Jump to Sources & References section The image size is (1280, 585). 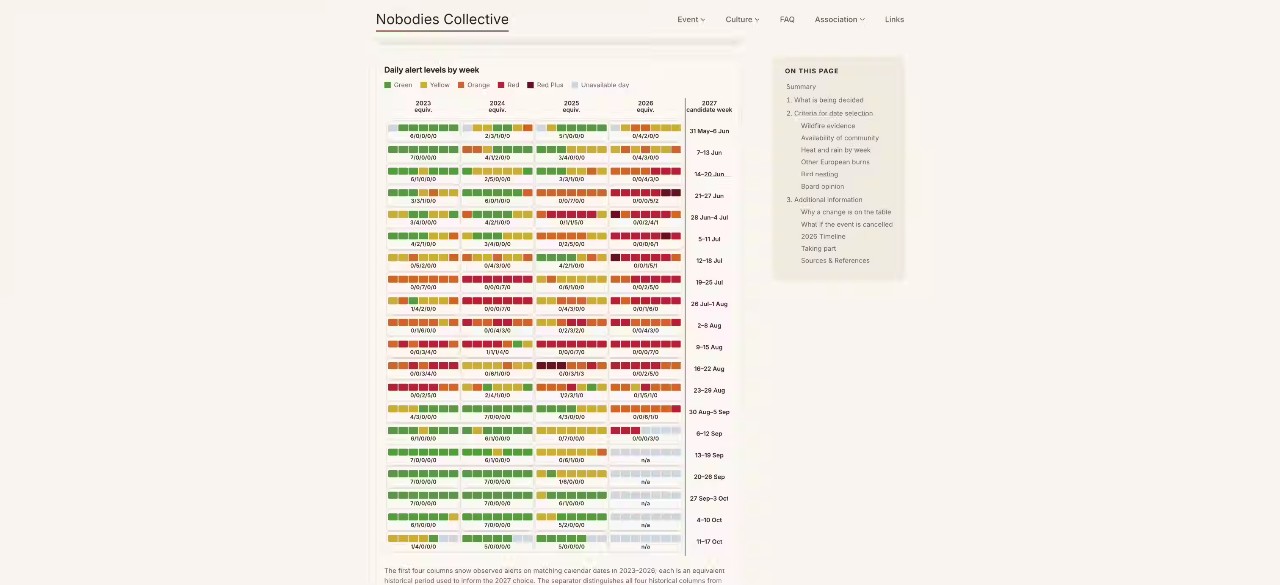click(x=835, y=260)
